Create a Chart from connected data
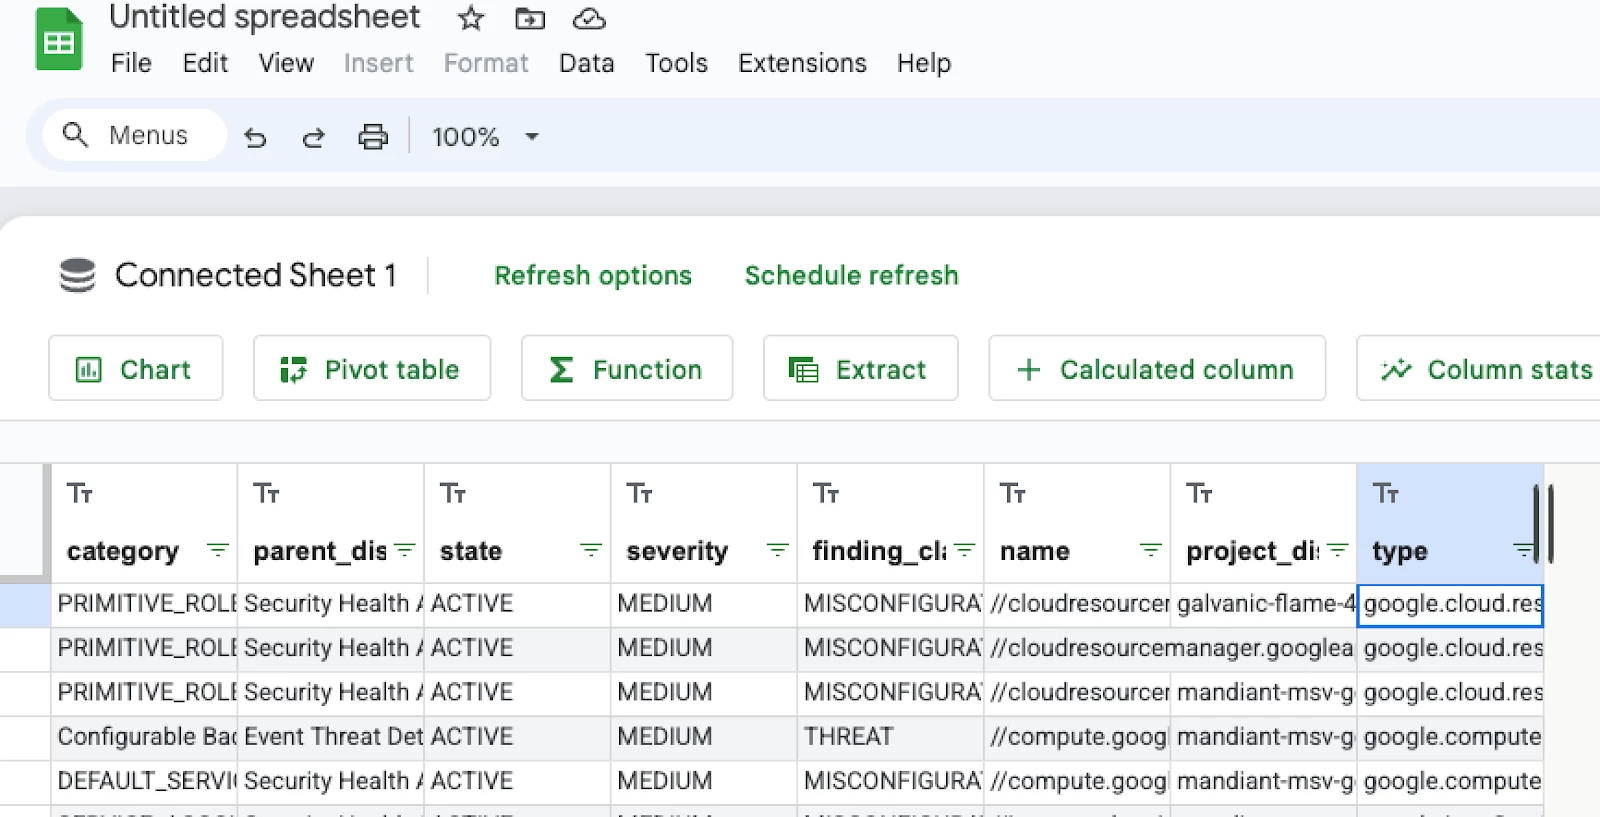1600x817 pixels. 135,369
